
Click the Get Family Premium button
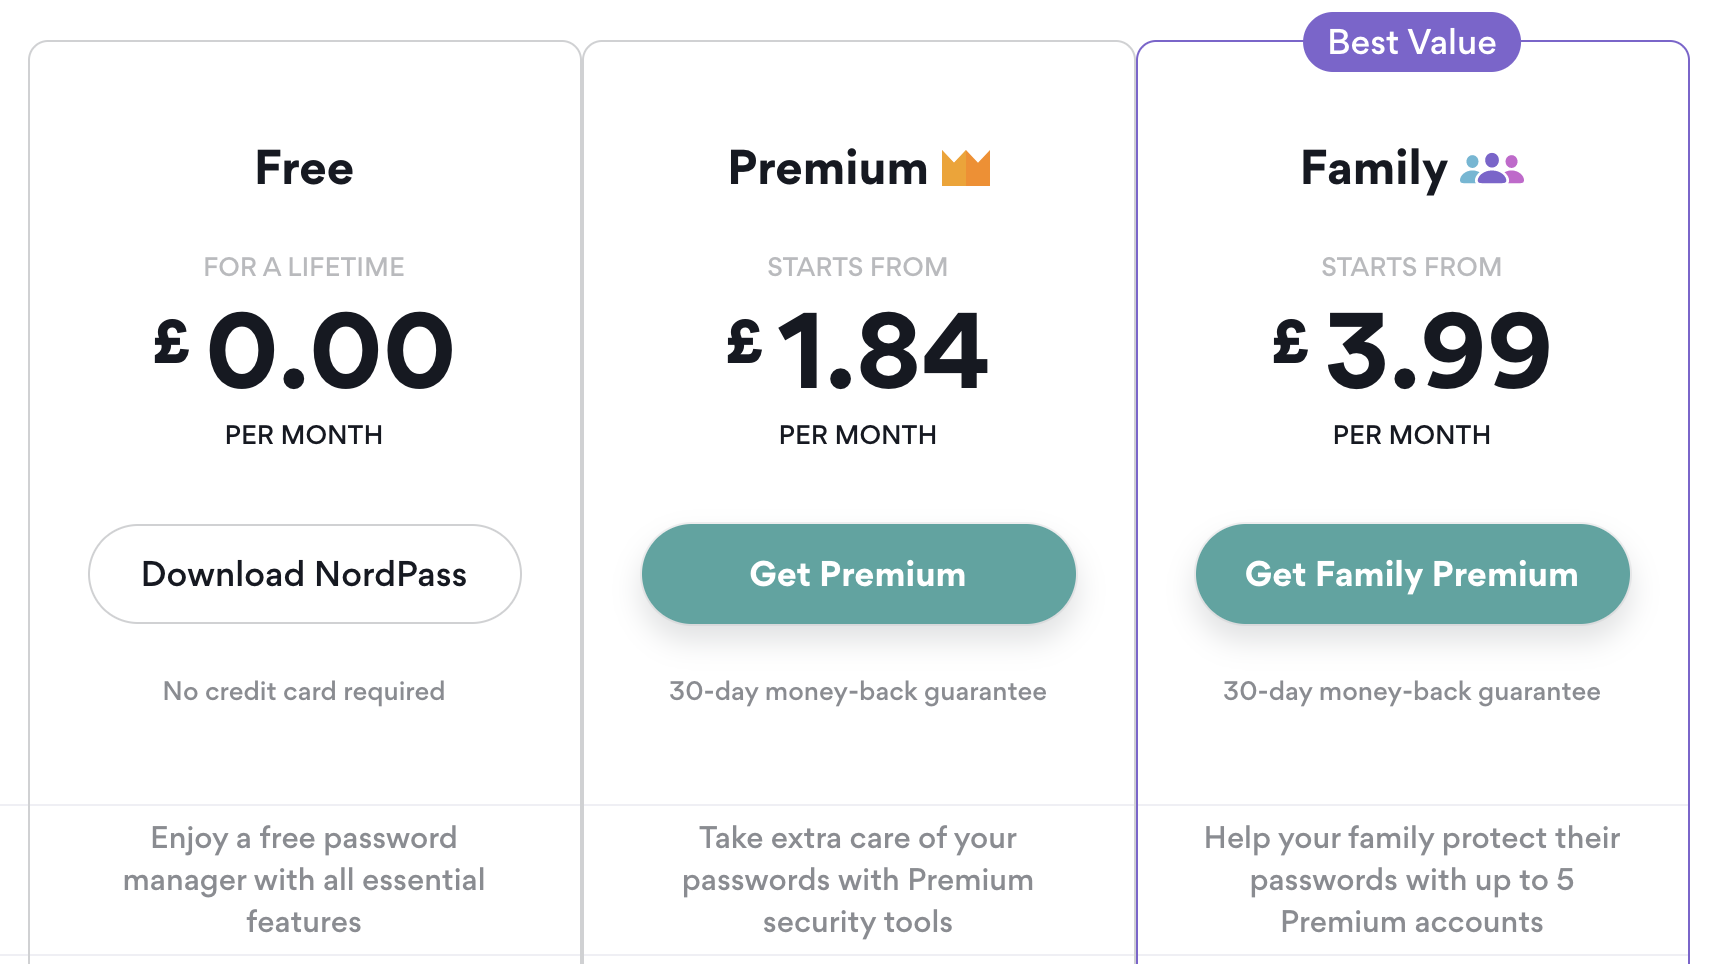pyautogui.click(x=1412, y=574)
